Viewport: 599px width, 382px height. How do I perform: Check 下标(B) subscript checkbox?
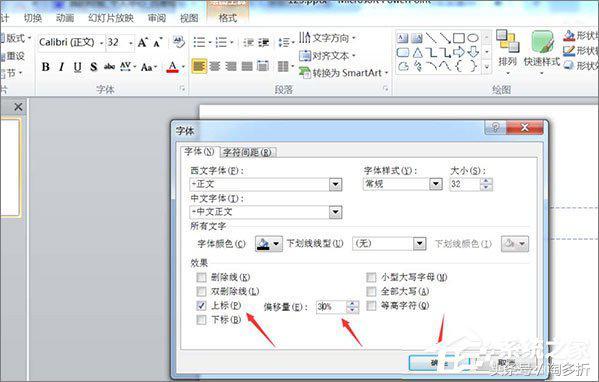pos(201,319)
